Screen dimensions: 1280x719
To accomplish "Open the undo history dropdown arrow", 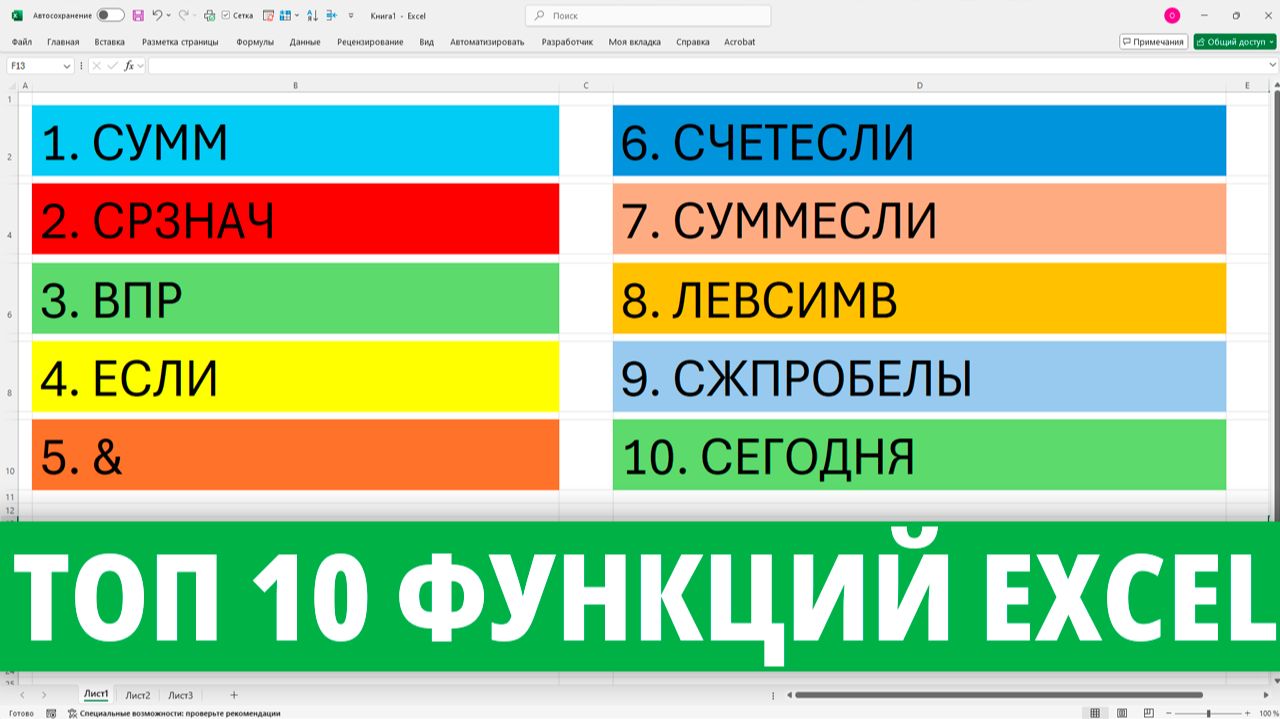I will coord(168,16).
